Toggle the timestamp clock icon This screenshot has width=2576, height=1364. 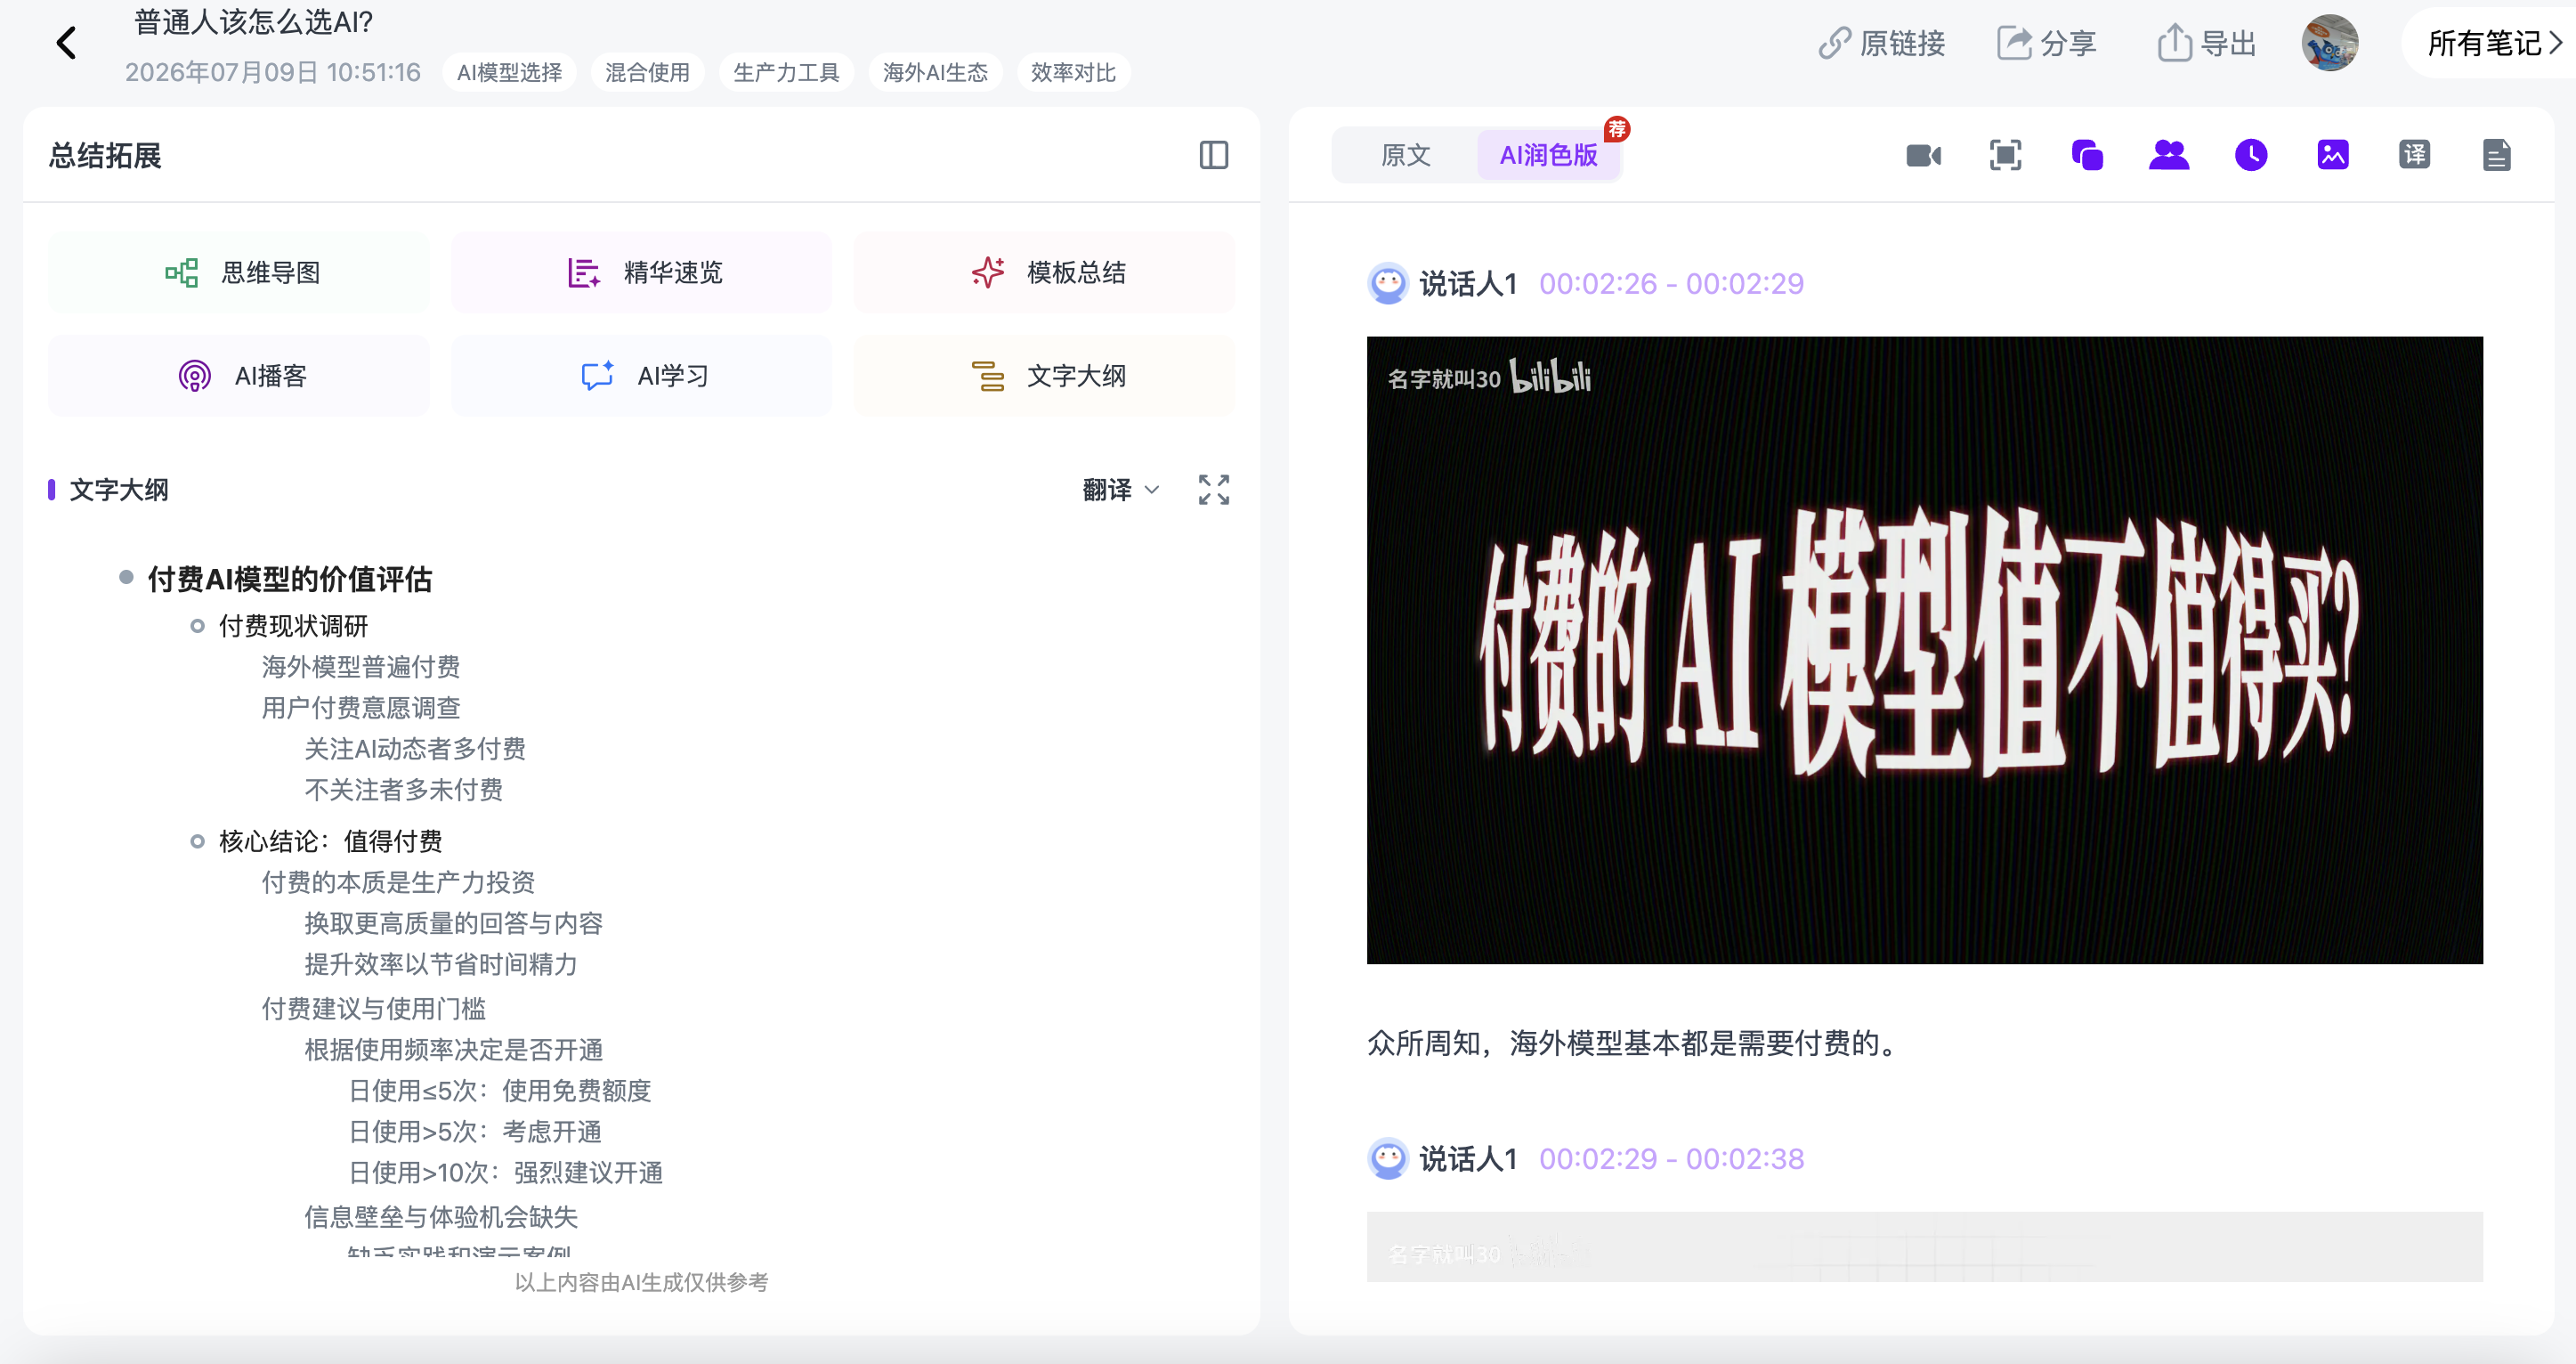[x=2251, y=155]
